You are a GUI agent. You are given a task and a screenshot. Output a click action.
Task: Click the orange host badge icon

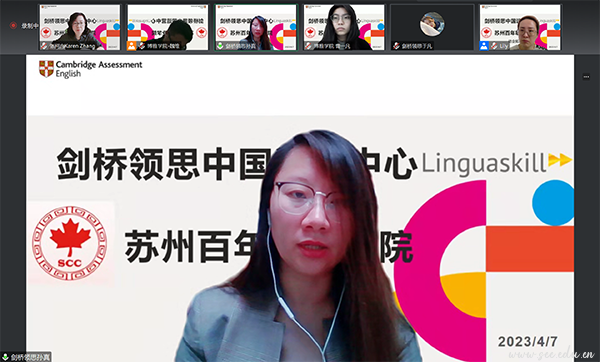(x=132, y=46)
